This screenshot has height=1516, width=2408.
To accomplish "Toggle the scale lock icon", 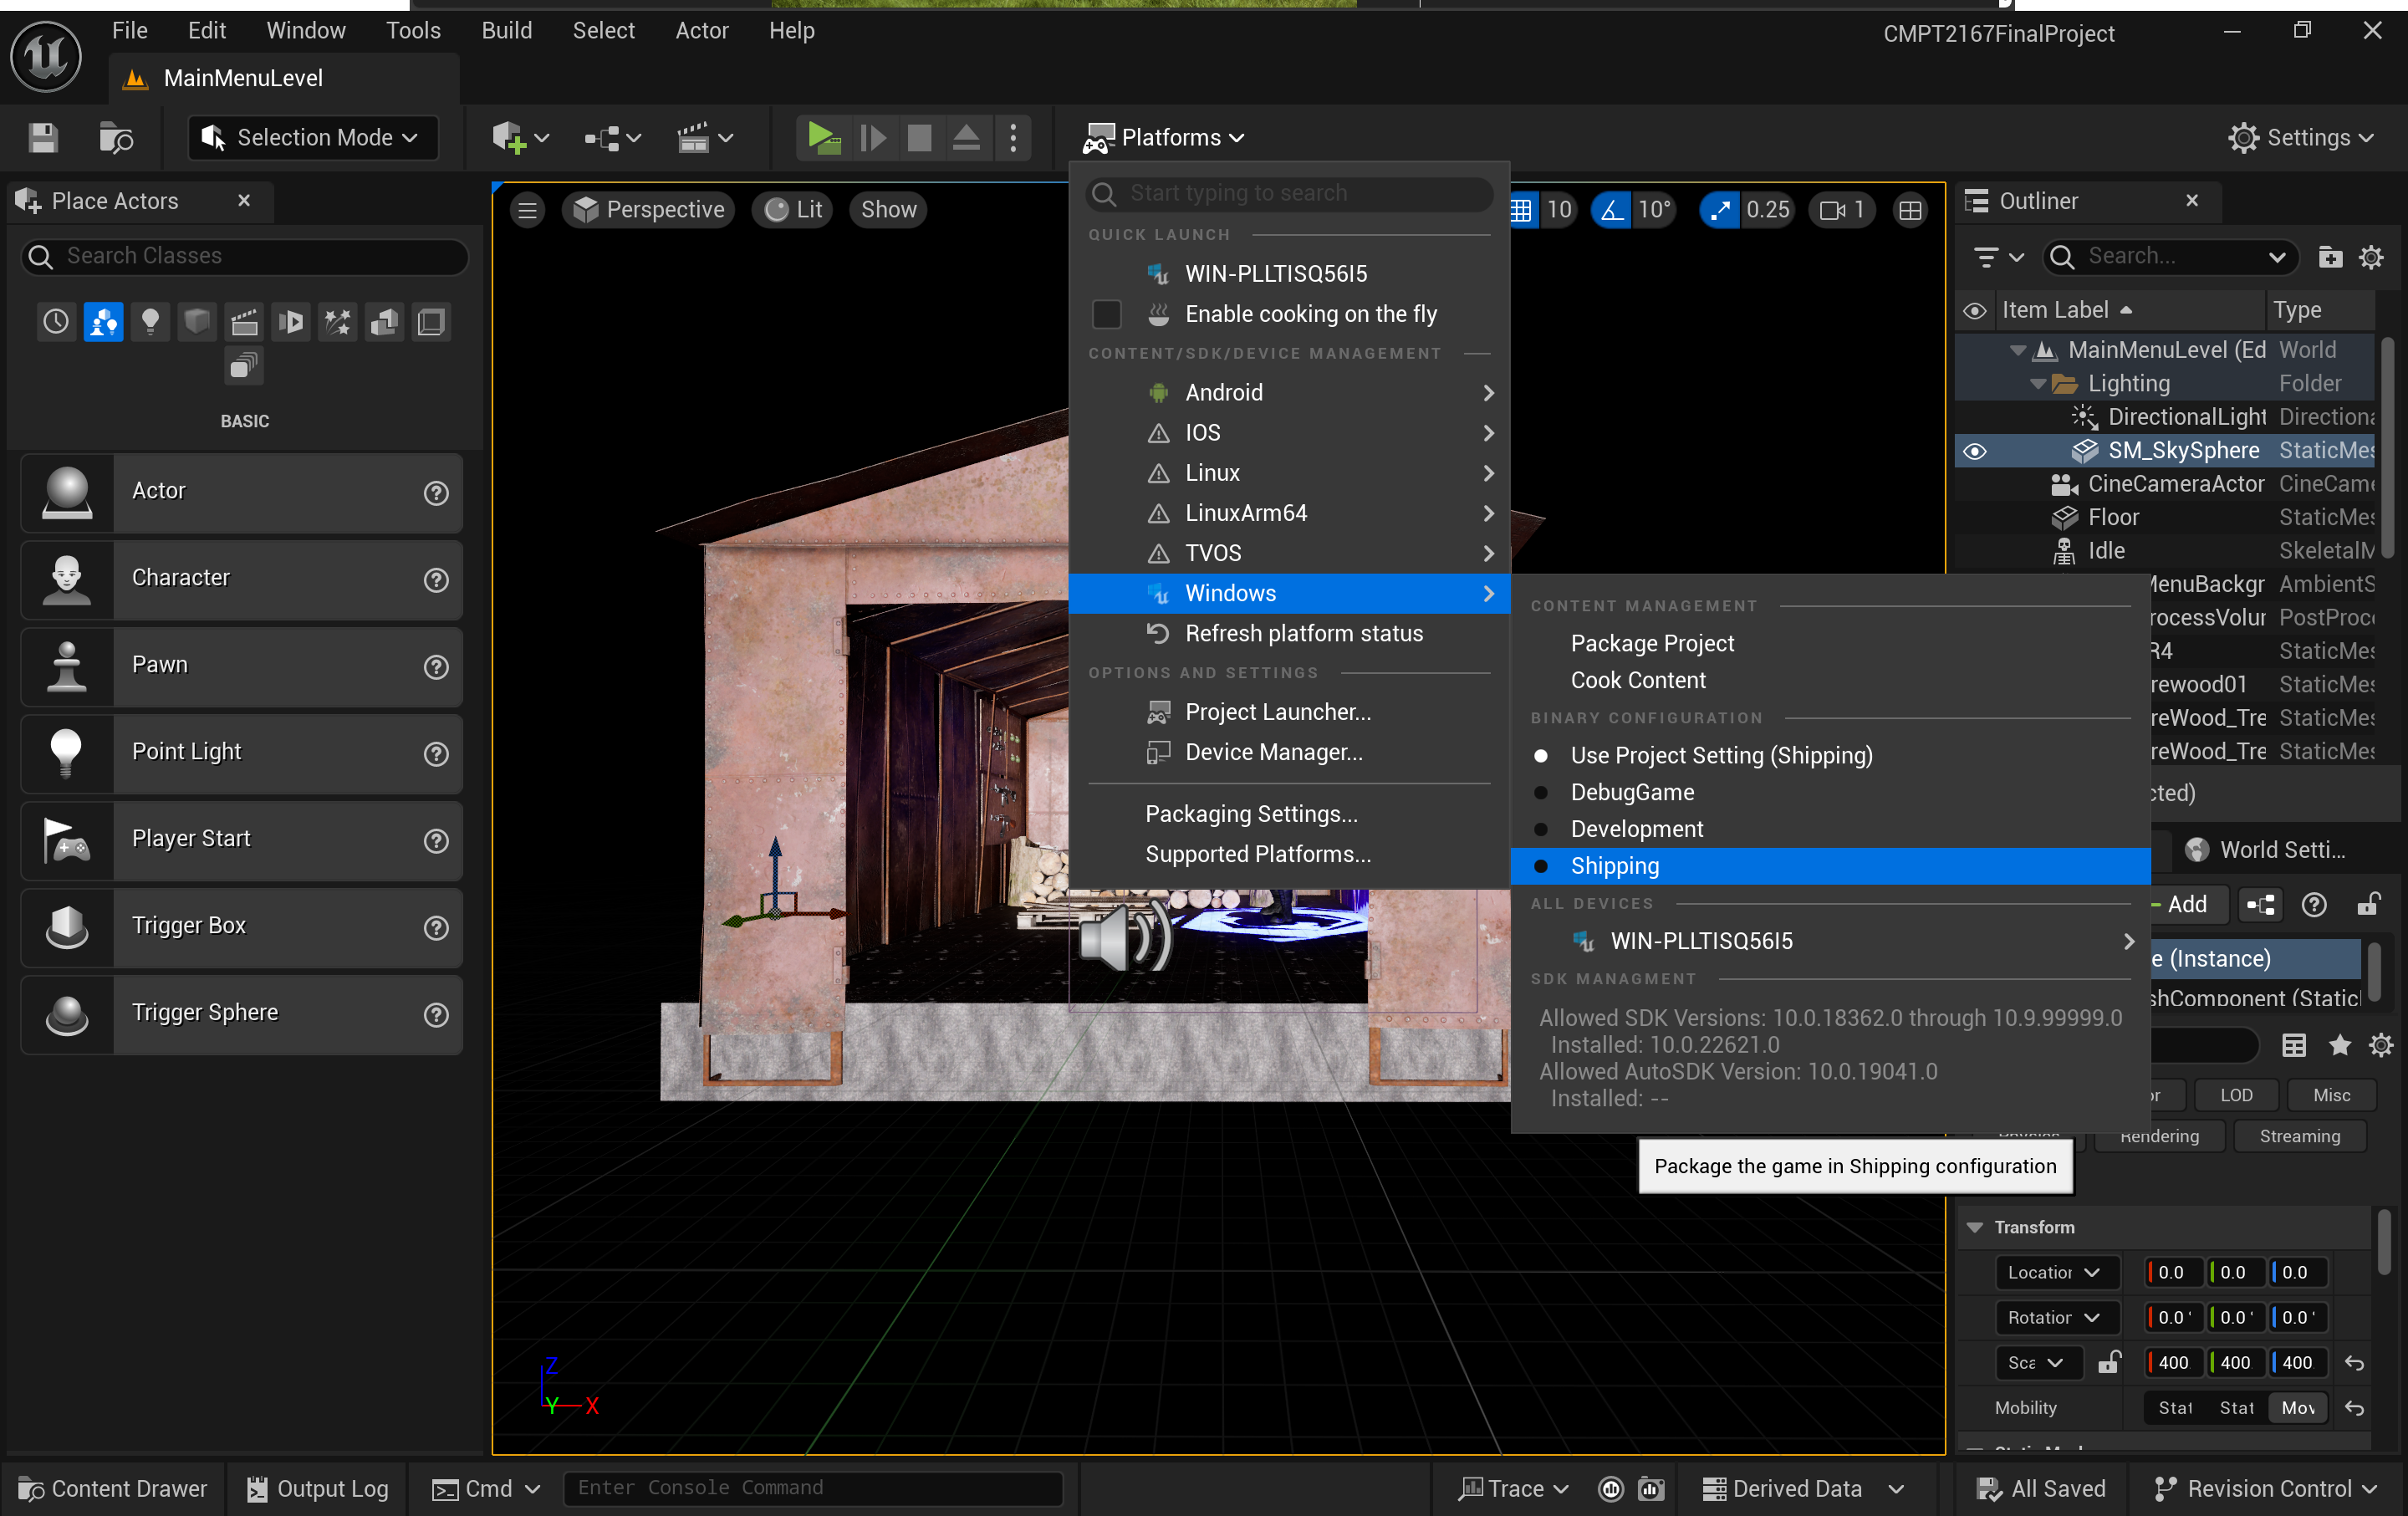I will (x=2109, y=1362).
